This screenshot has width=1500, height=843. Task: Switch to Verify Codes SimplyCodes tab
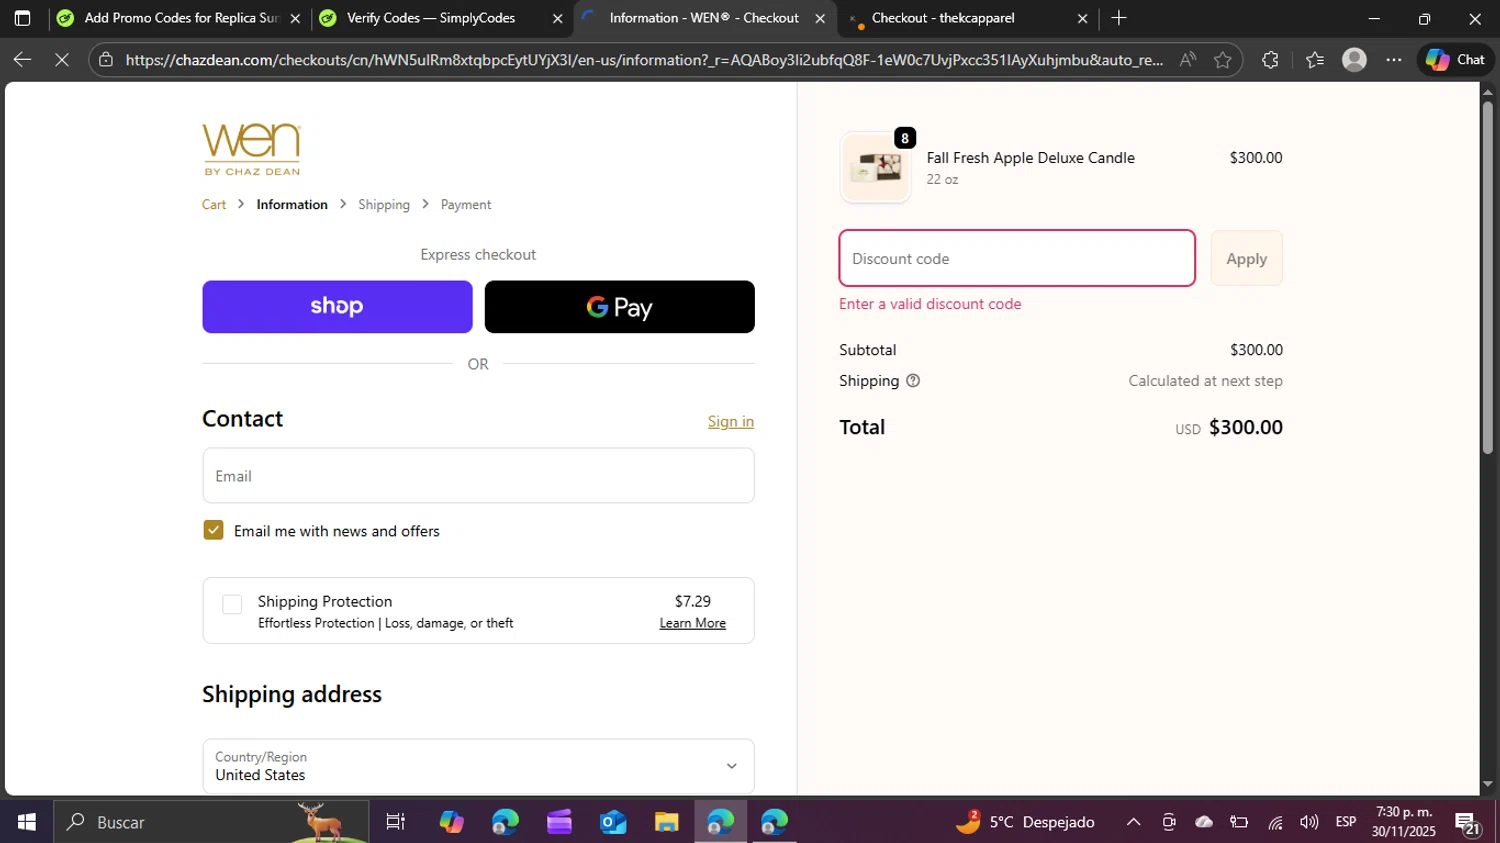coord(430,18)
